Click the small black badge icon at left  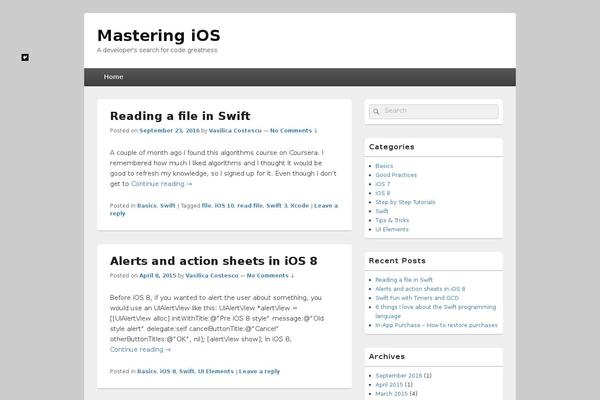25,57
